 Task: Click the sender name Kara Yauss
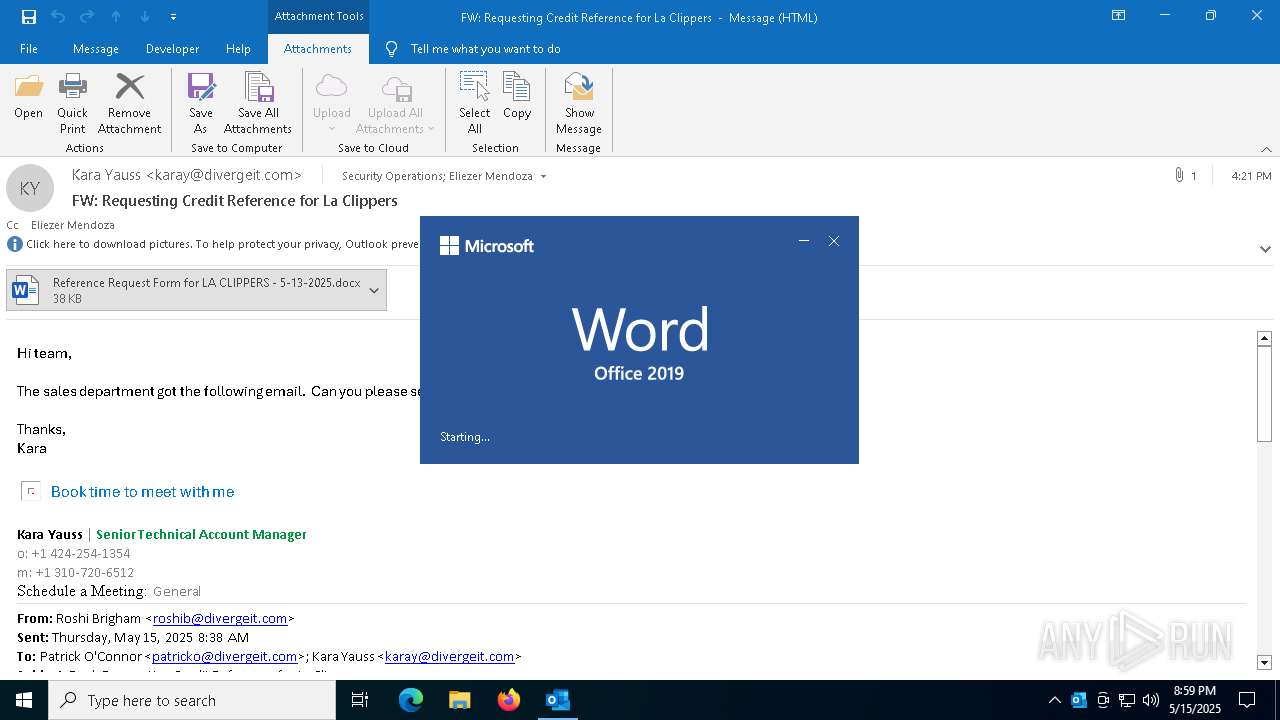(107, 175)
